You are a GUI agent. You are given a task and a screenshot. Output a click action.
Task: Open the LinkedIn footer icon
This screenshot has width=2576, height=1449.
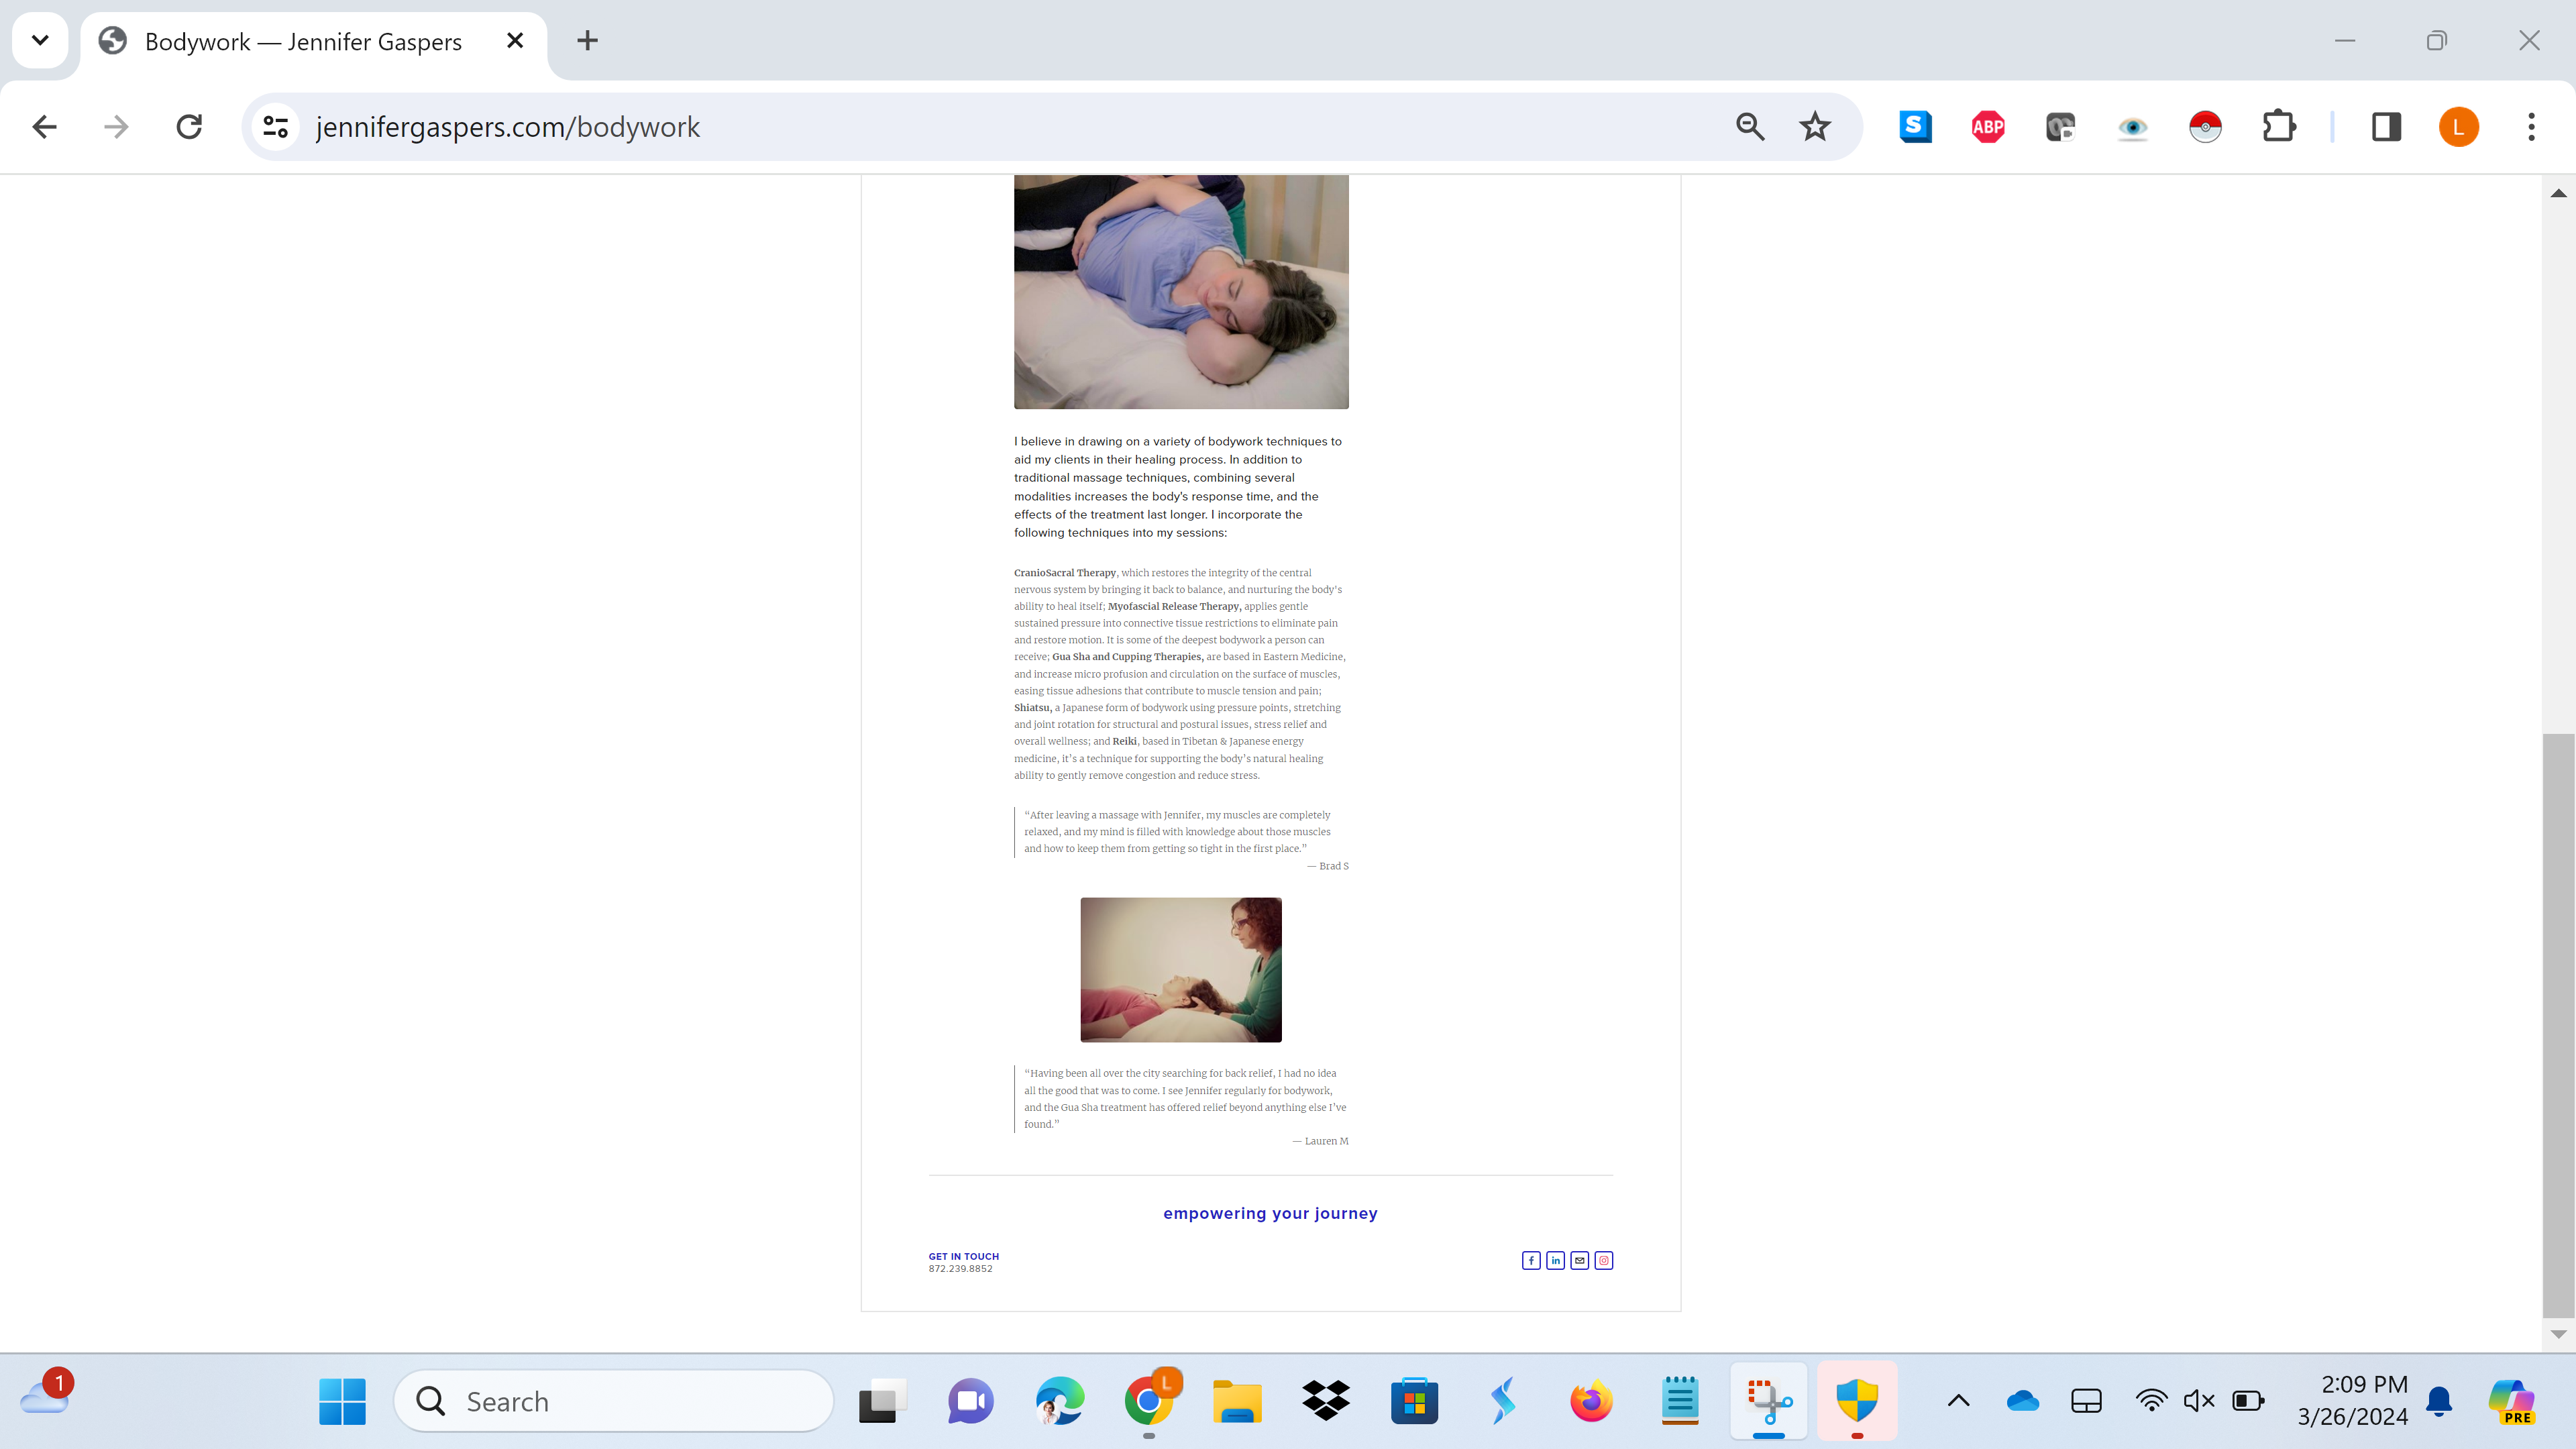(x=1555, y=1260)
